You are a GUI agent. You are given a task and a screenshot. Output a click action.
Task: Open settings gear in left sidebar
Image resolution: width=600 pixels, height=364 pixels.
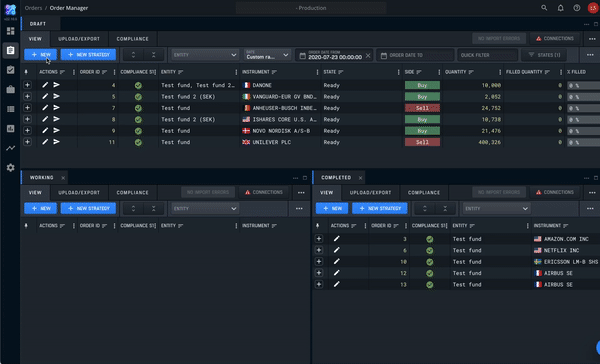tap(10, 168)
